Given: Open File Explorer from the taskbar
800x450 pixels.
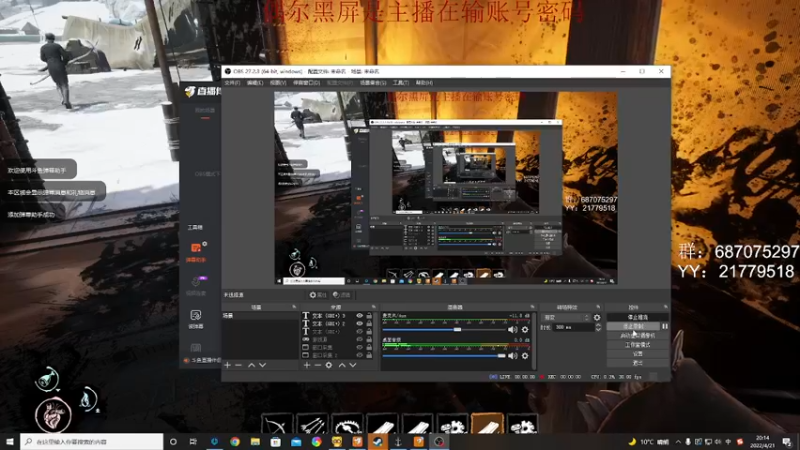Looking at the screenshot, I should pyautogui.click(x=255, y=441).
